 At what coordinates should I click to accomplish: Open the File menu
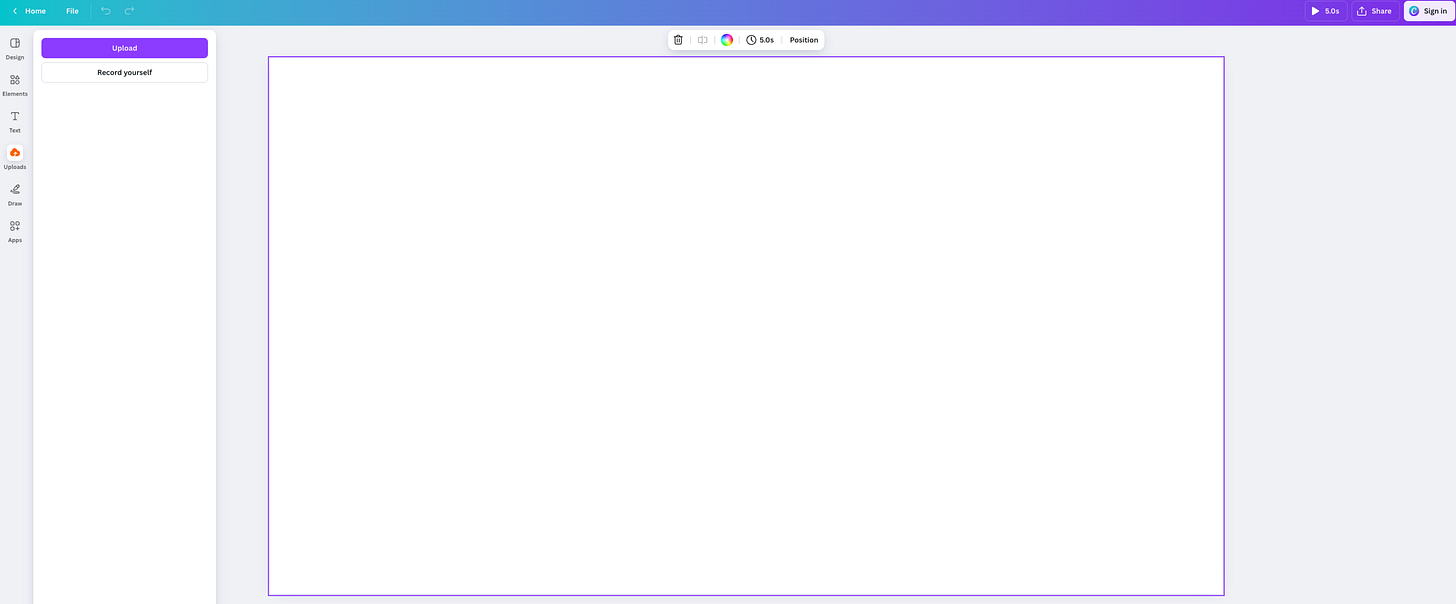[x=72, y=11]
